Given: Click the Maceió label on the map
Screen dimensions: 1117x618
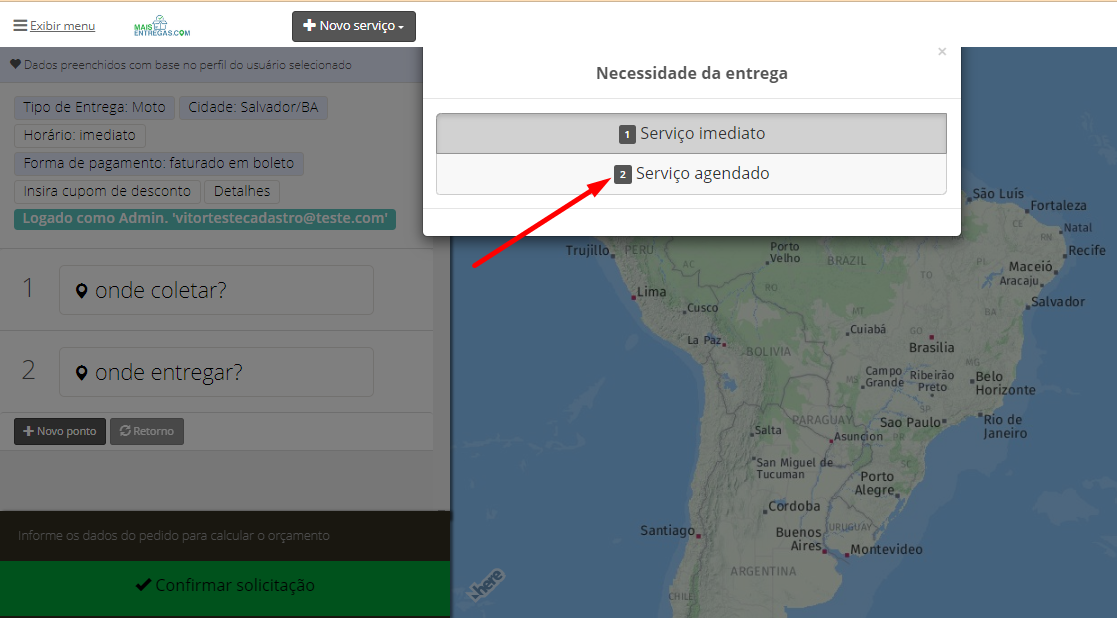Looking at the screenshot, I should (x=1030, y=267).
